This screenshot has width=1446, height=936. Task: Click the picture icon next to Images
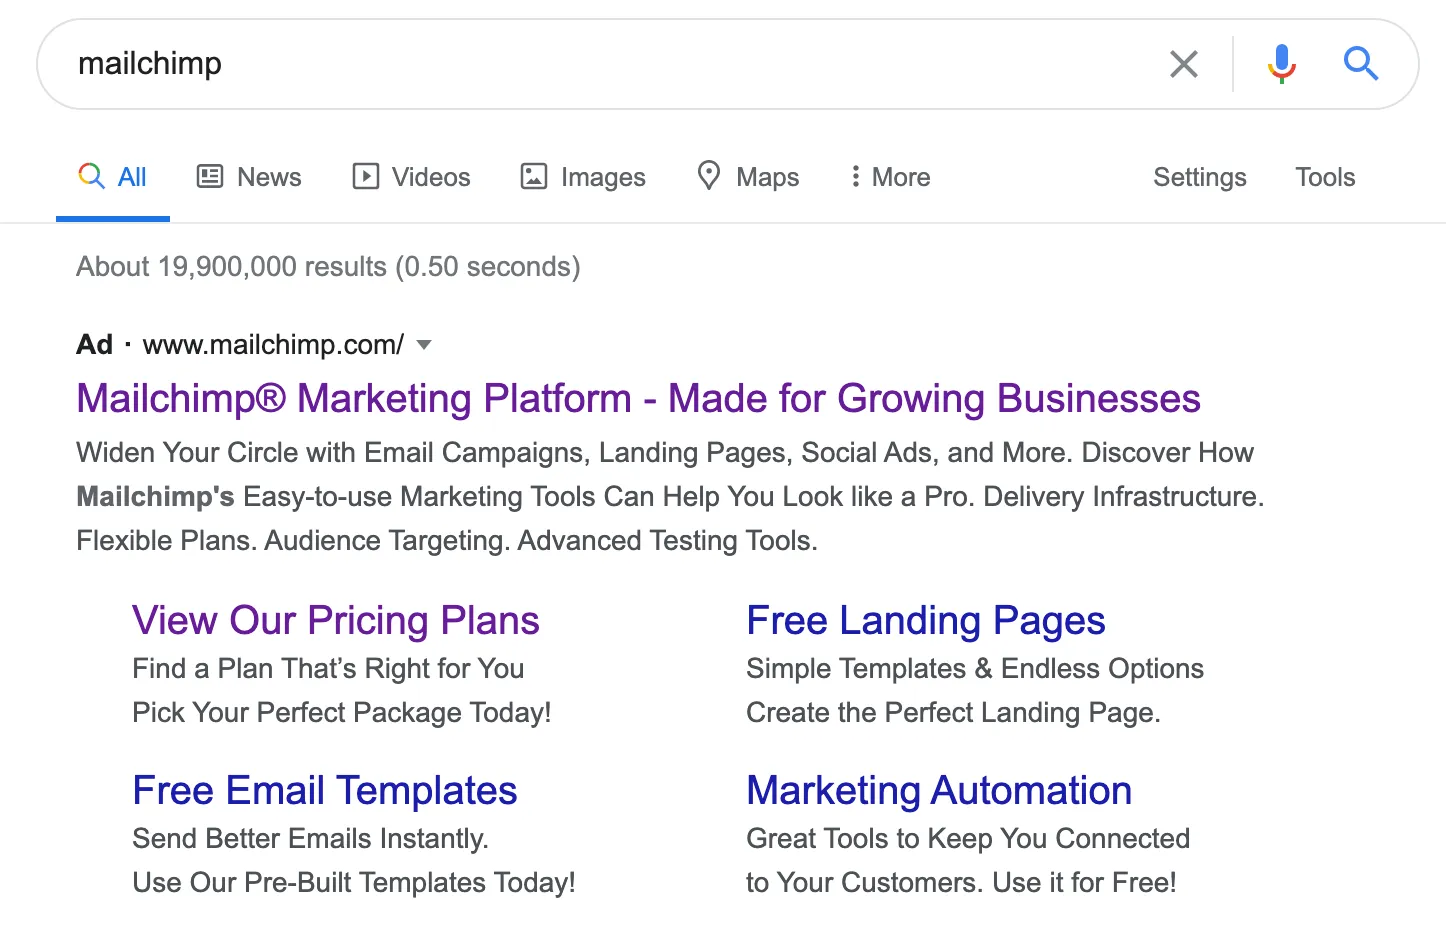tap(533, 176)
